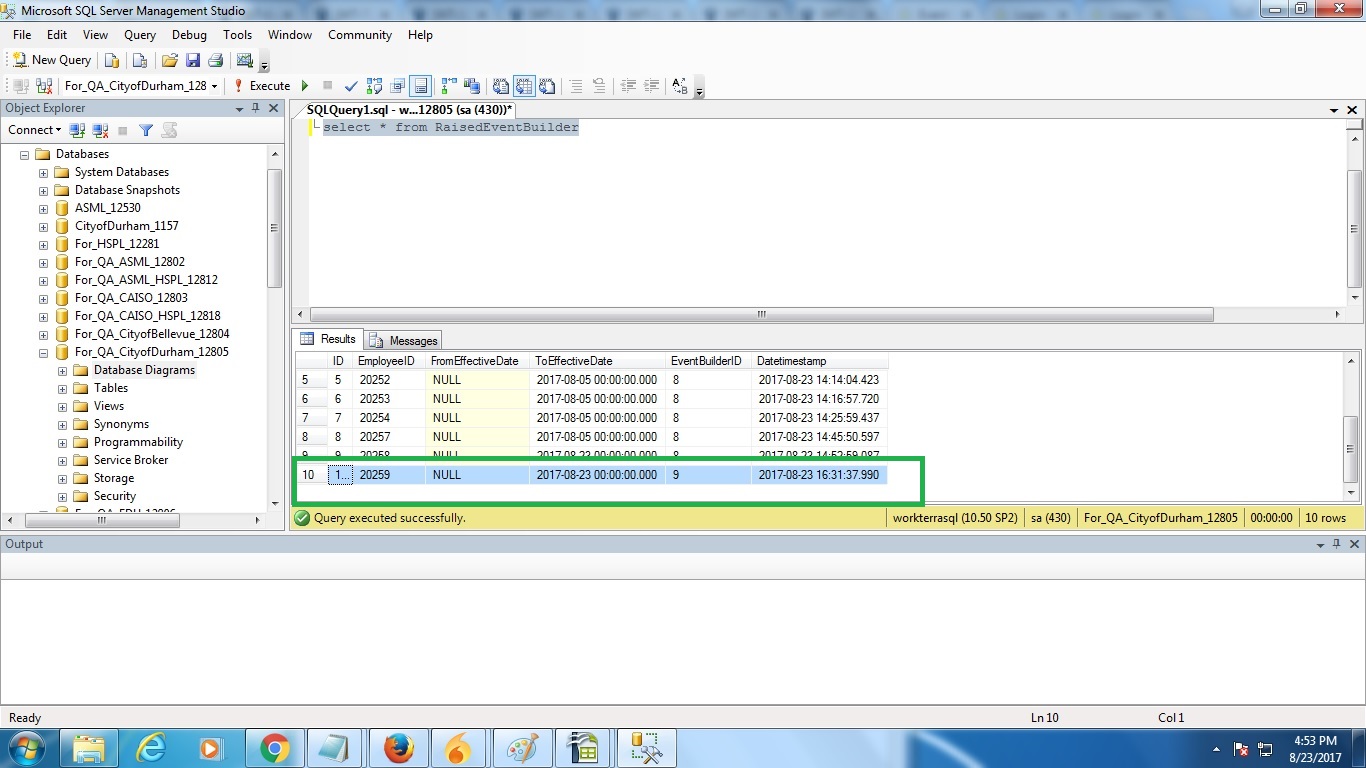The height and width of the screenshot is (768, 1366).
Task: Expand the CityofDurham_1157 database node
Action: pyautogui.click(x=44, y=226)
